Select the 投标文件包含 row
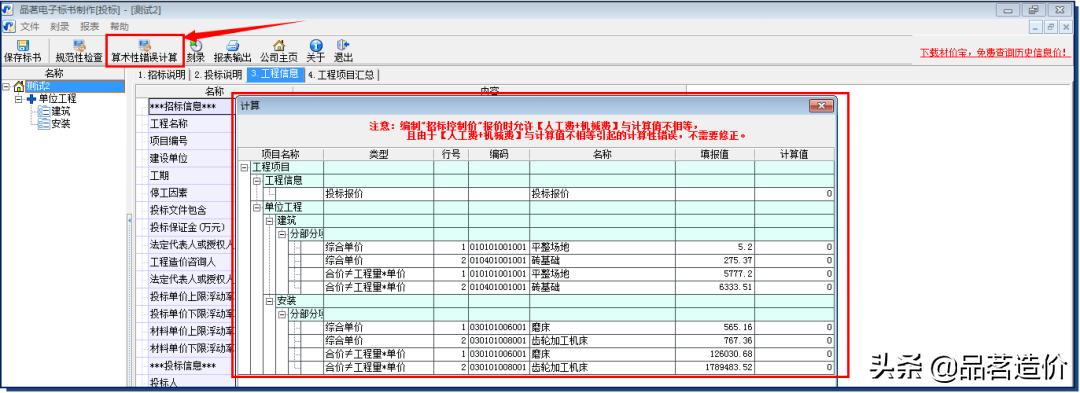 coord(190,210)
